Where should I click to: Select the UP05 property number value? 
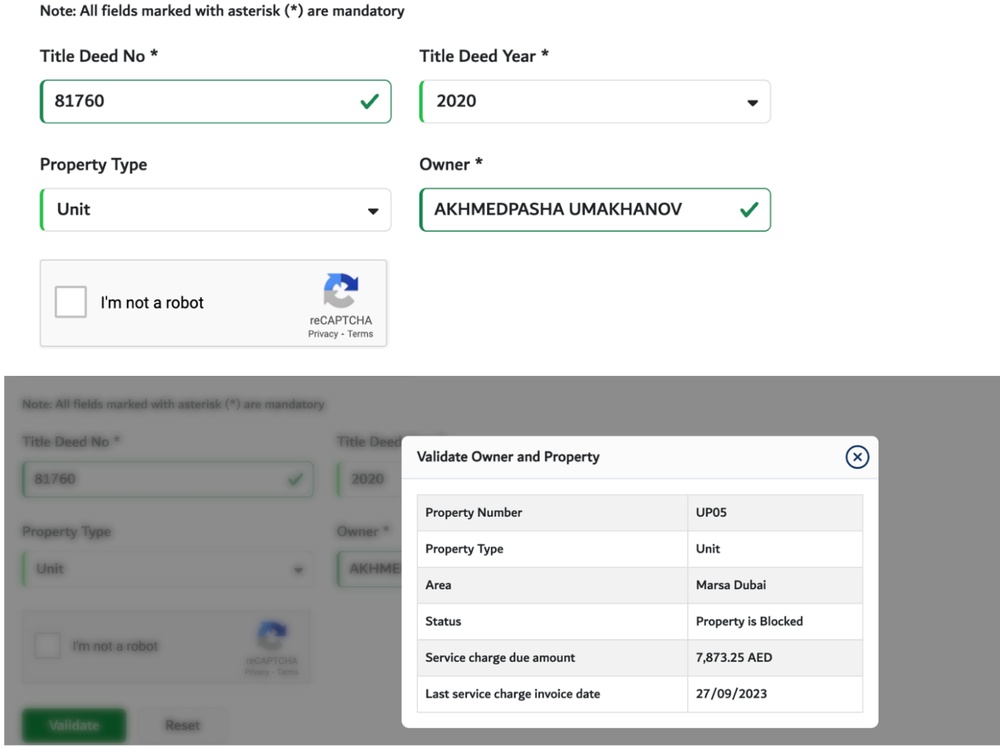click(711, 513)
